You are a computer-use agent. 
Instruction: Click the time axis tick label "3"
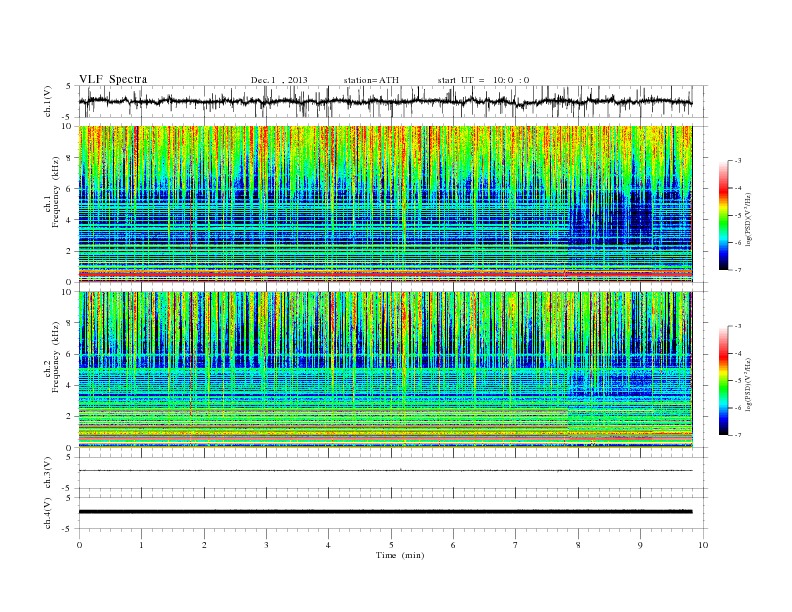coord(266,545)
